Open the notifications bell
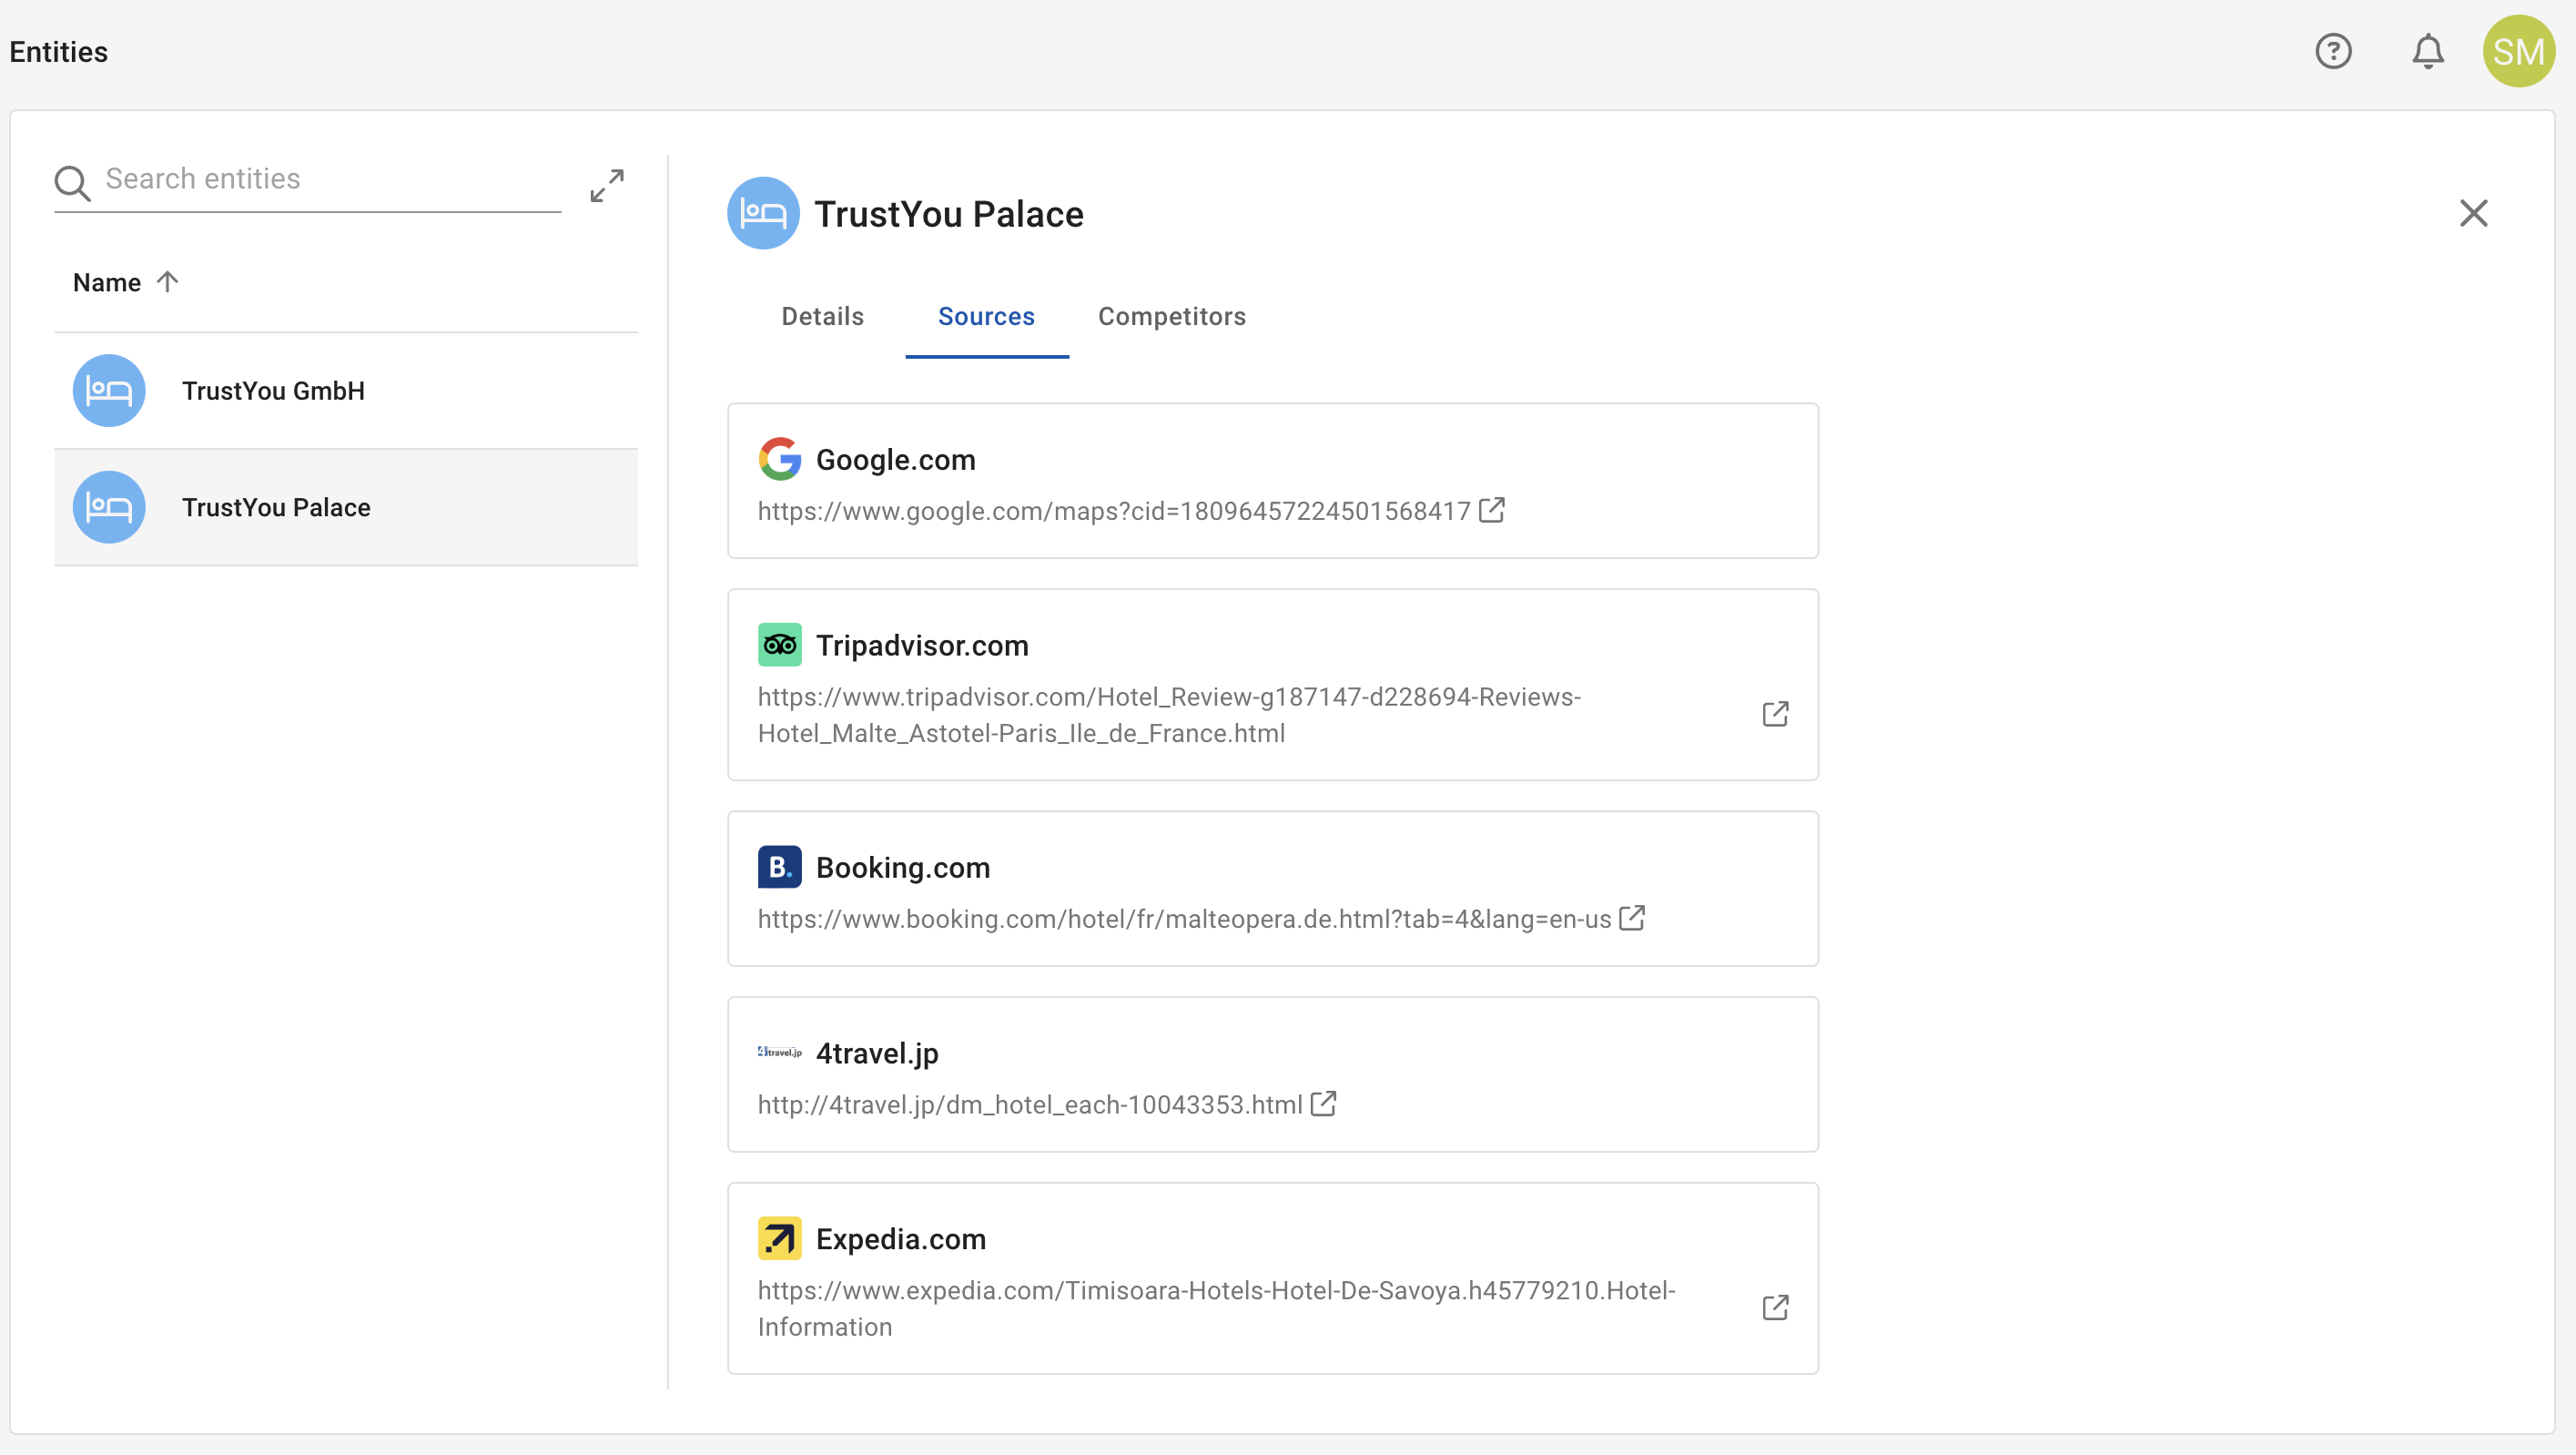The width and height of the screenshot is (2576, 1455). [x=2427, y=51]
